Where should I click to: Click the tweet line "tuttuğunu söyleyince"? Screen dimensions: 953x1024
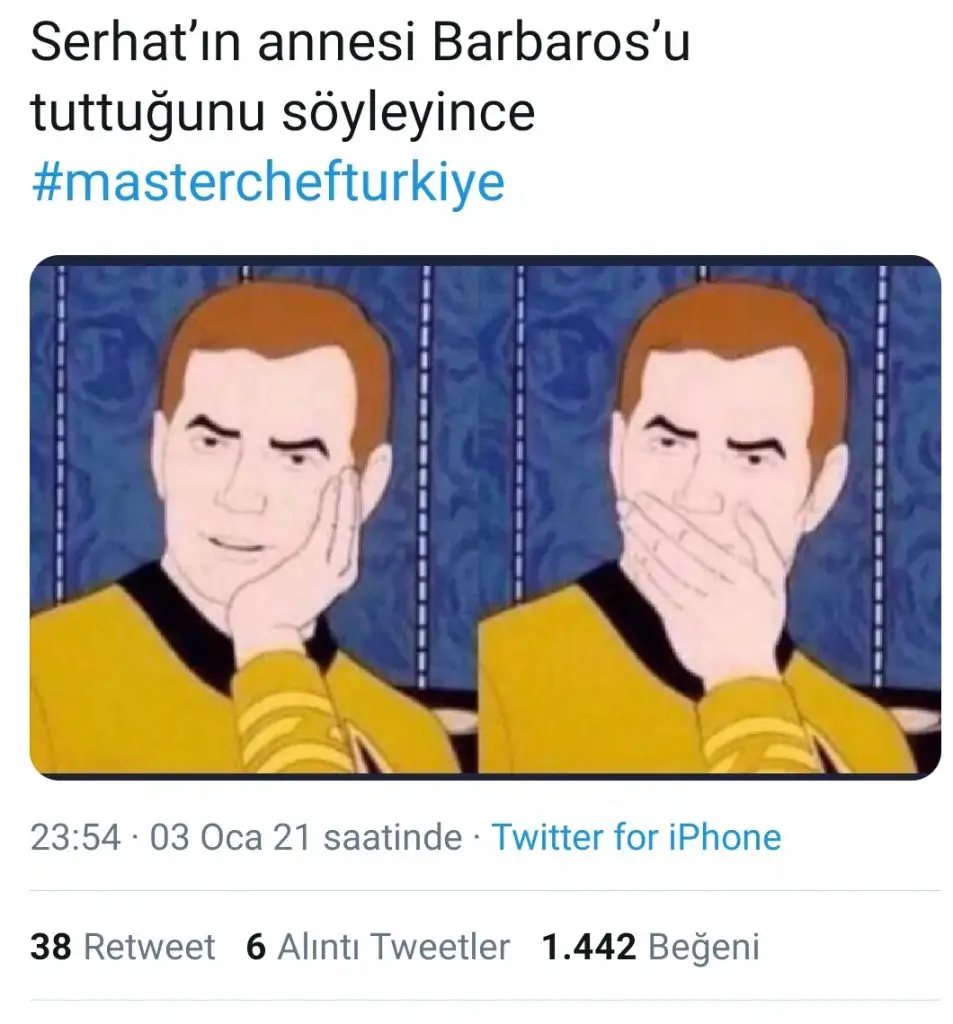pyautogui.click(x=283, y=113)
